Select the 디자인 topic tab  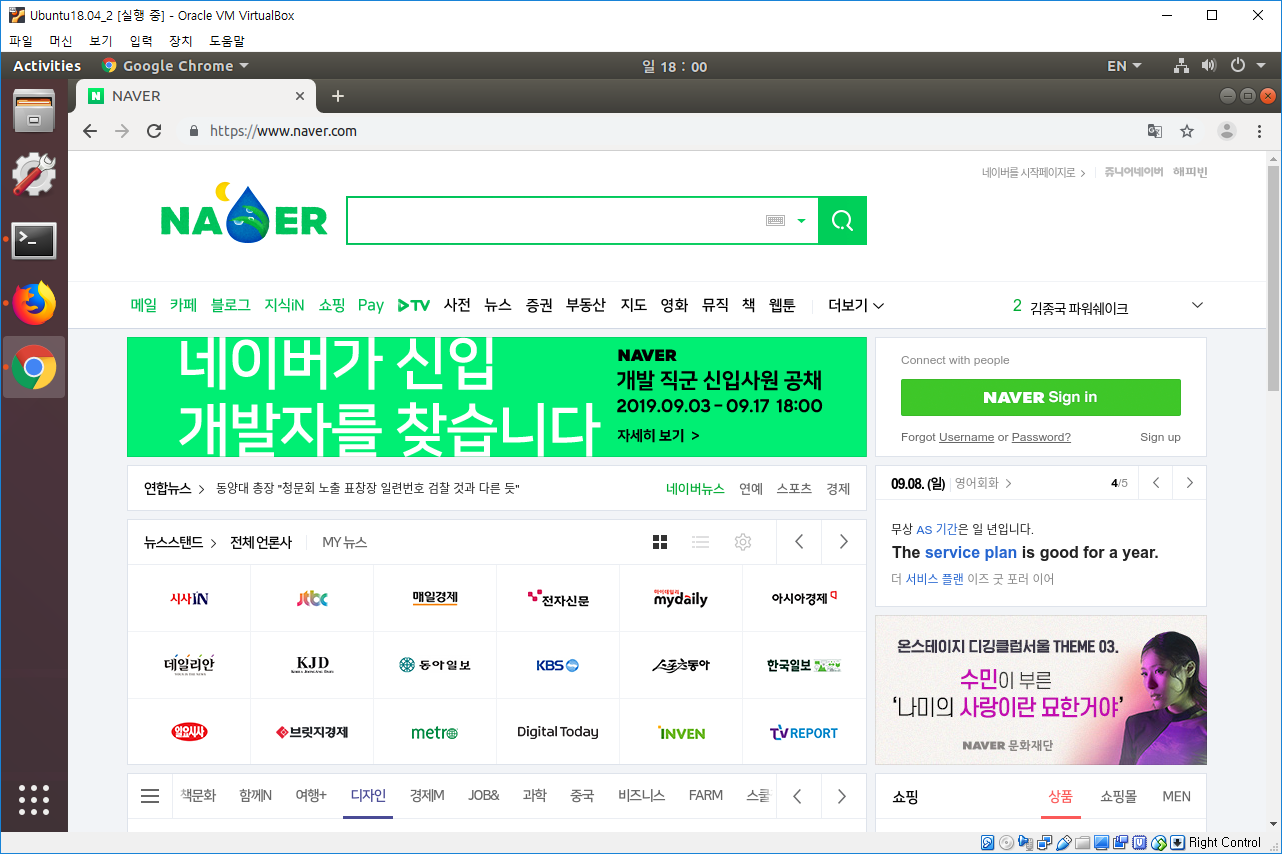[368, 795]
